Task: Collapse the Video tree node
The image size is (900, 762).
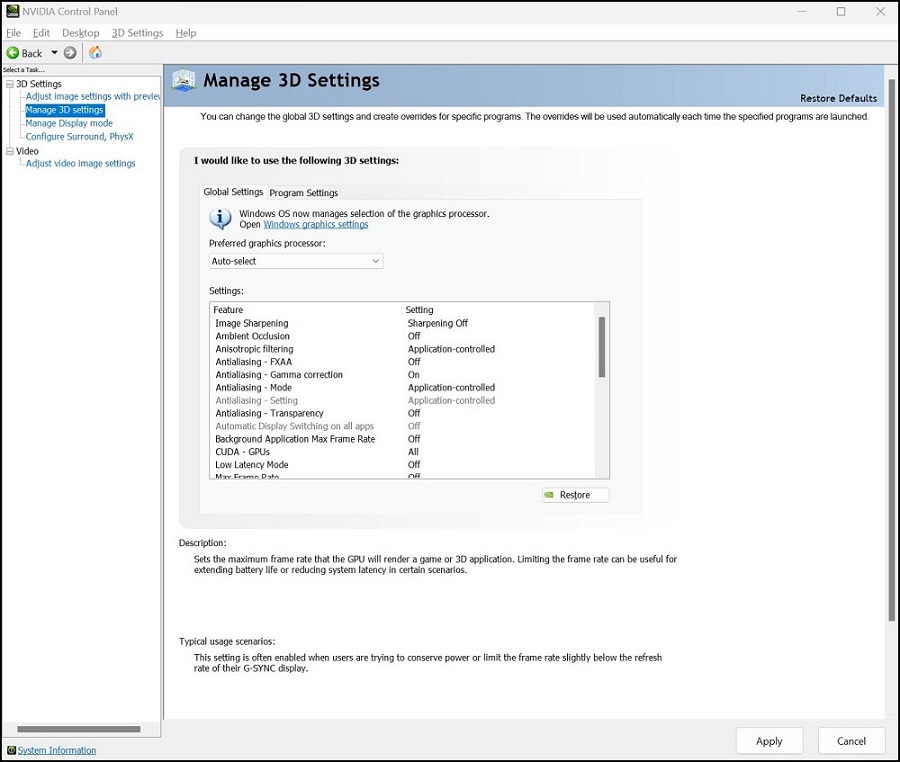Action: (x=8, y=150)
